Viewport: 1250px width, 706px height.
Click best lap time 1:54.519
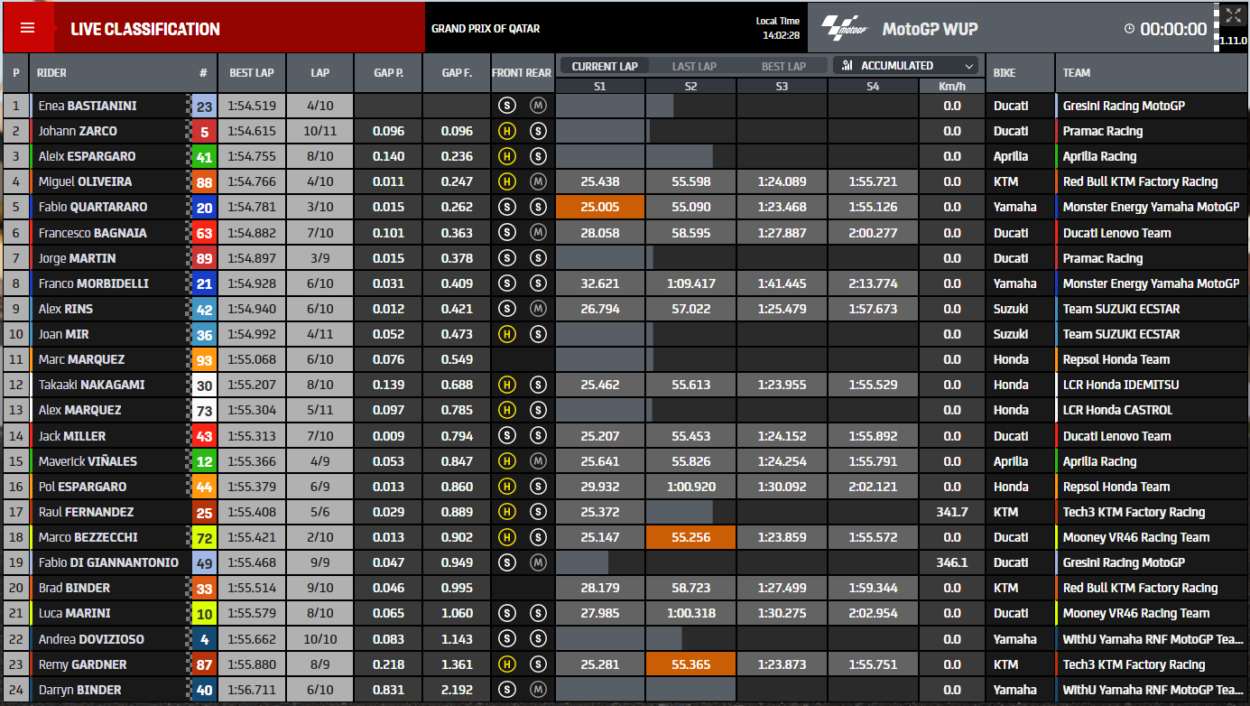coord(251,106)
